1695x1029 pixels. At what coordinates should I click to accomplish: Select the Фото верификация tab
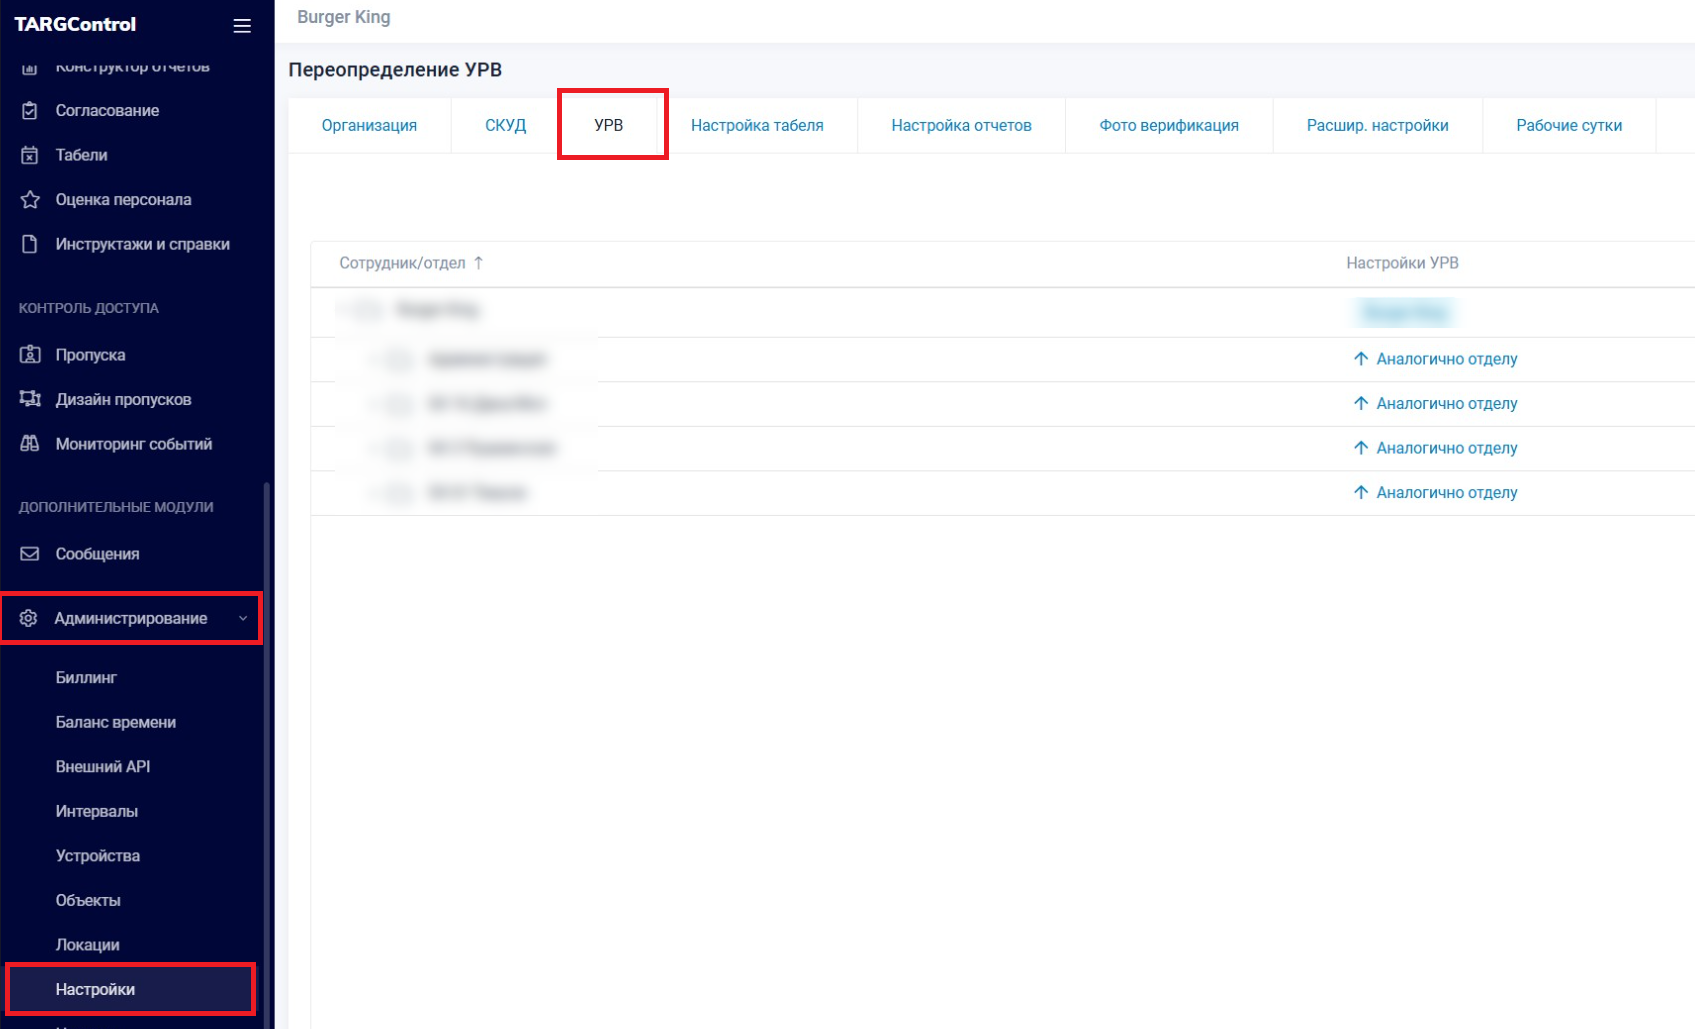click(1168, 125)
